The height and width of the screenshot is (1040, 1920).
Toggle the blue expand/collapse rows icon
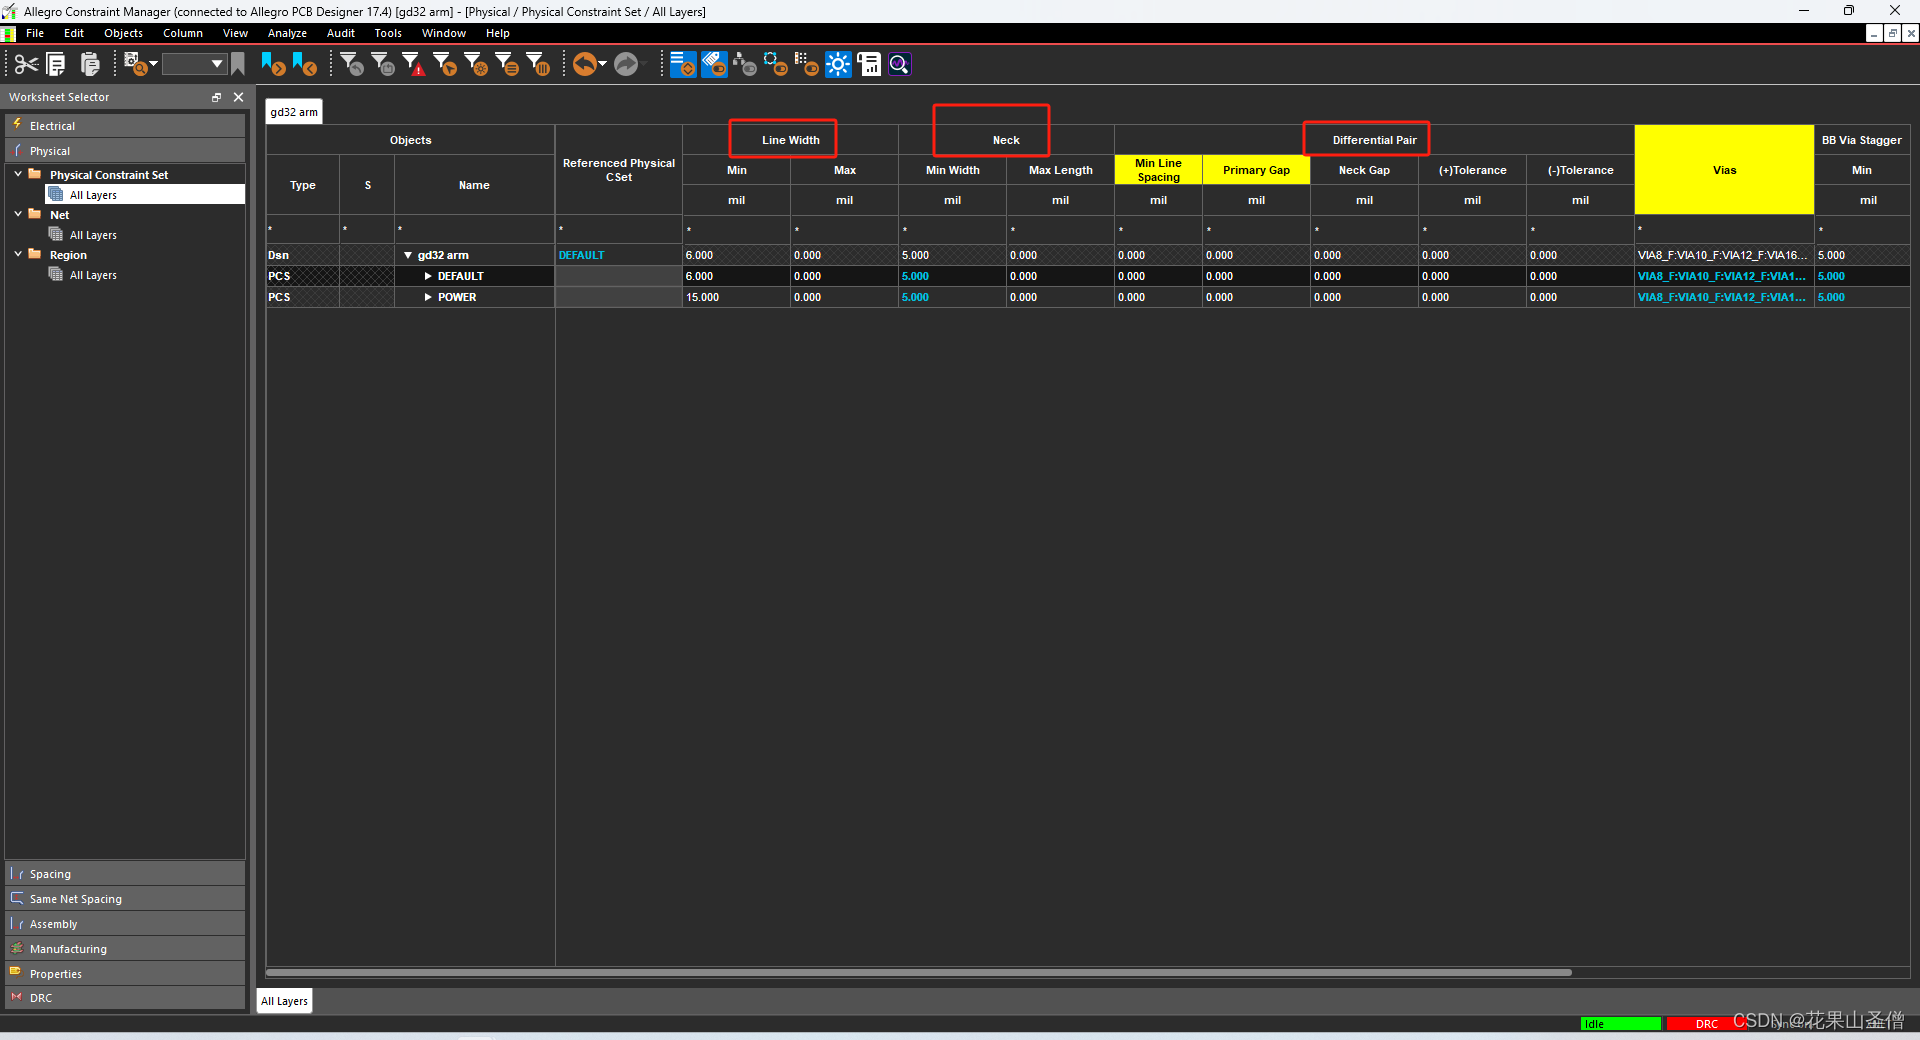pos(683,65)
